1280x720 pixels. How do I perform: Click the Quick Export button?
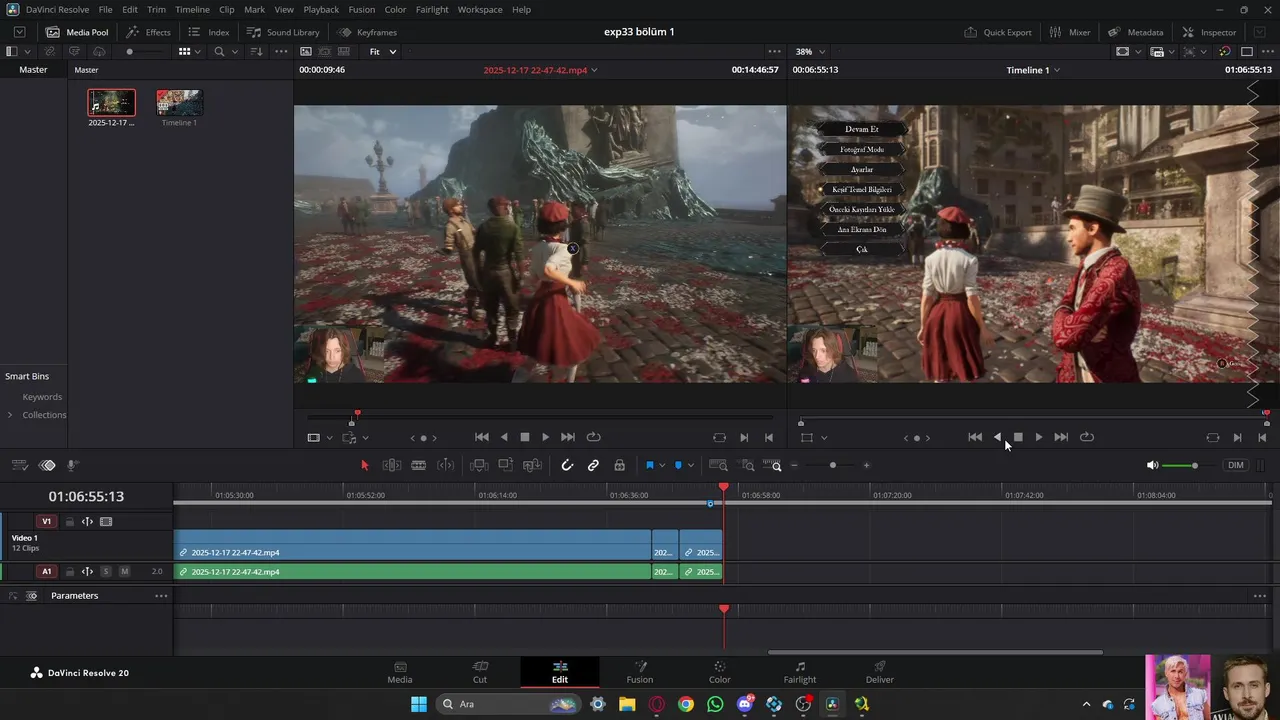[x=998, y=32]
